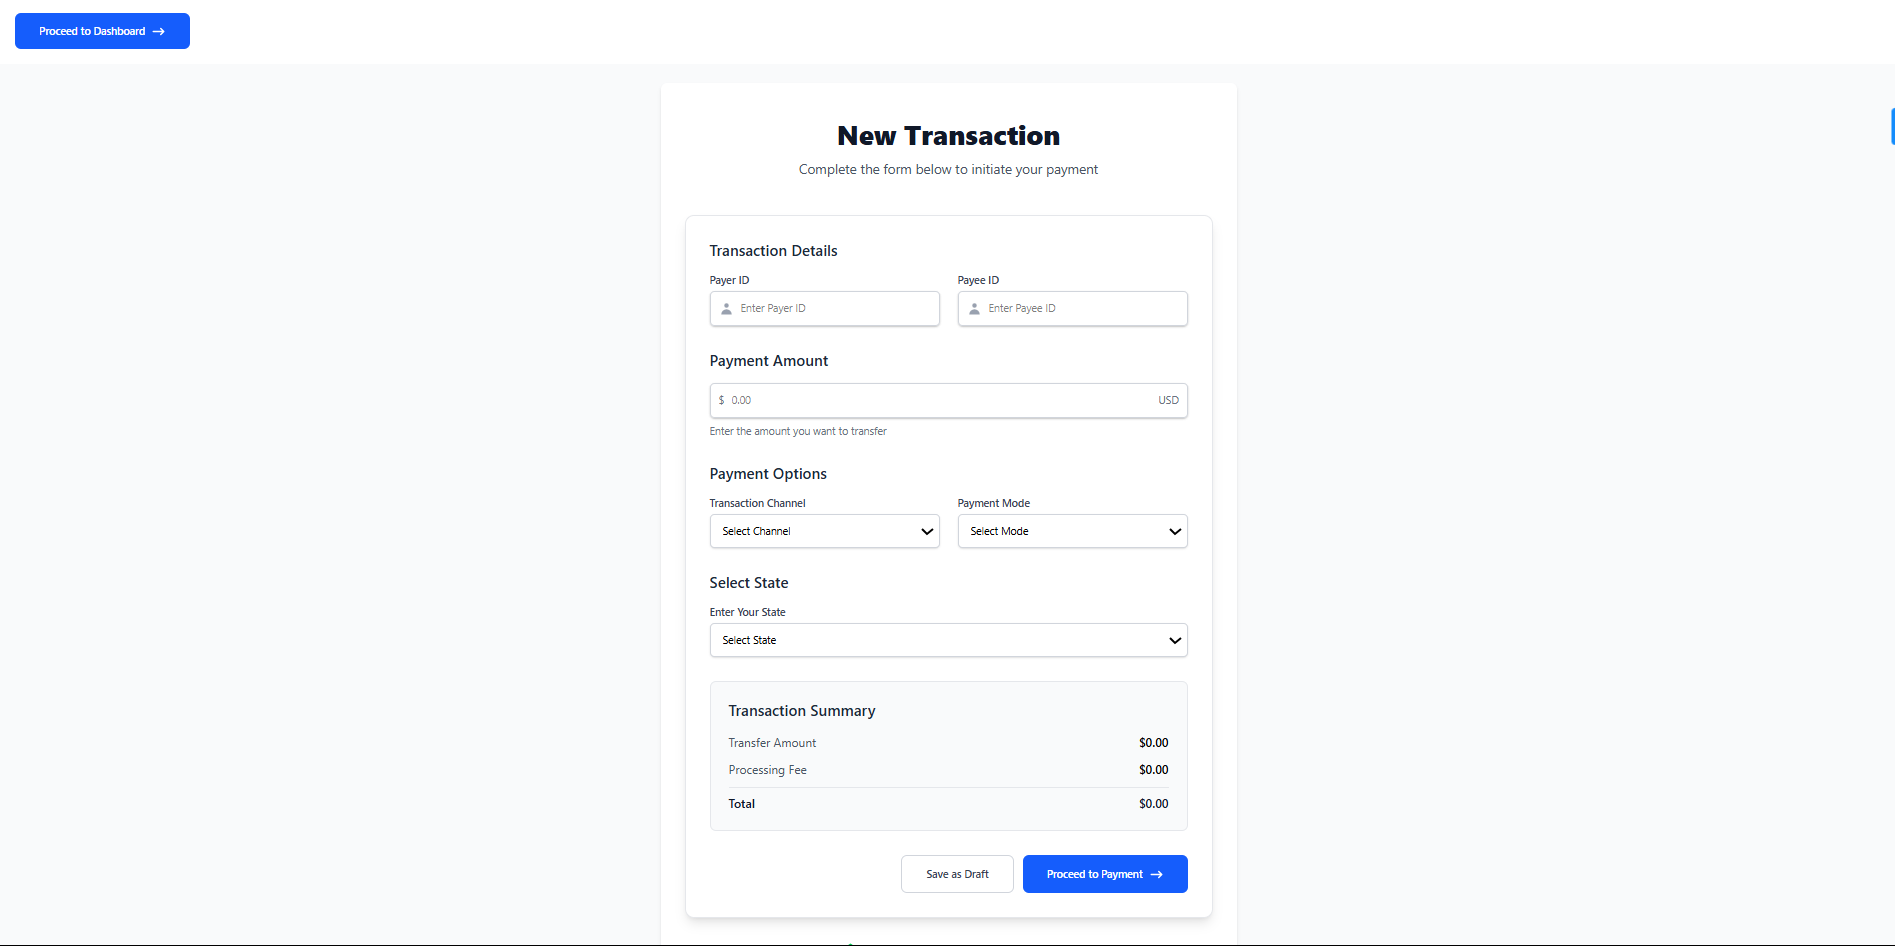The height and width of the screenshot is (946, 1895).
Task: Open the Select Mode dropdown
Action: (x=1060, y=532)
